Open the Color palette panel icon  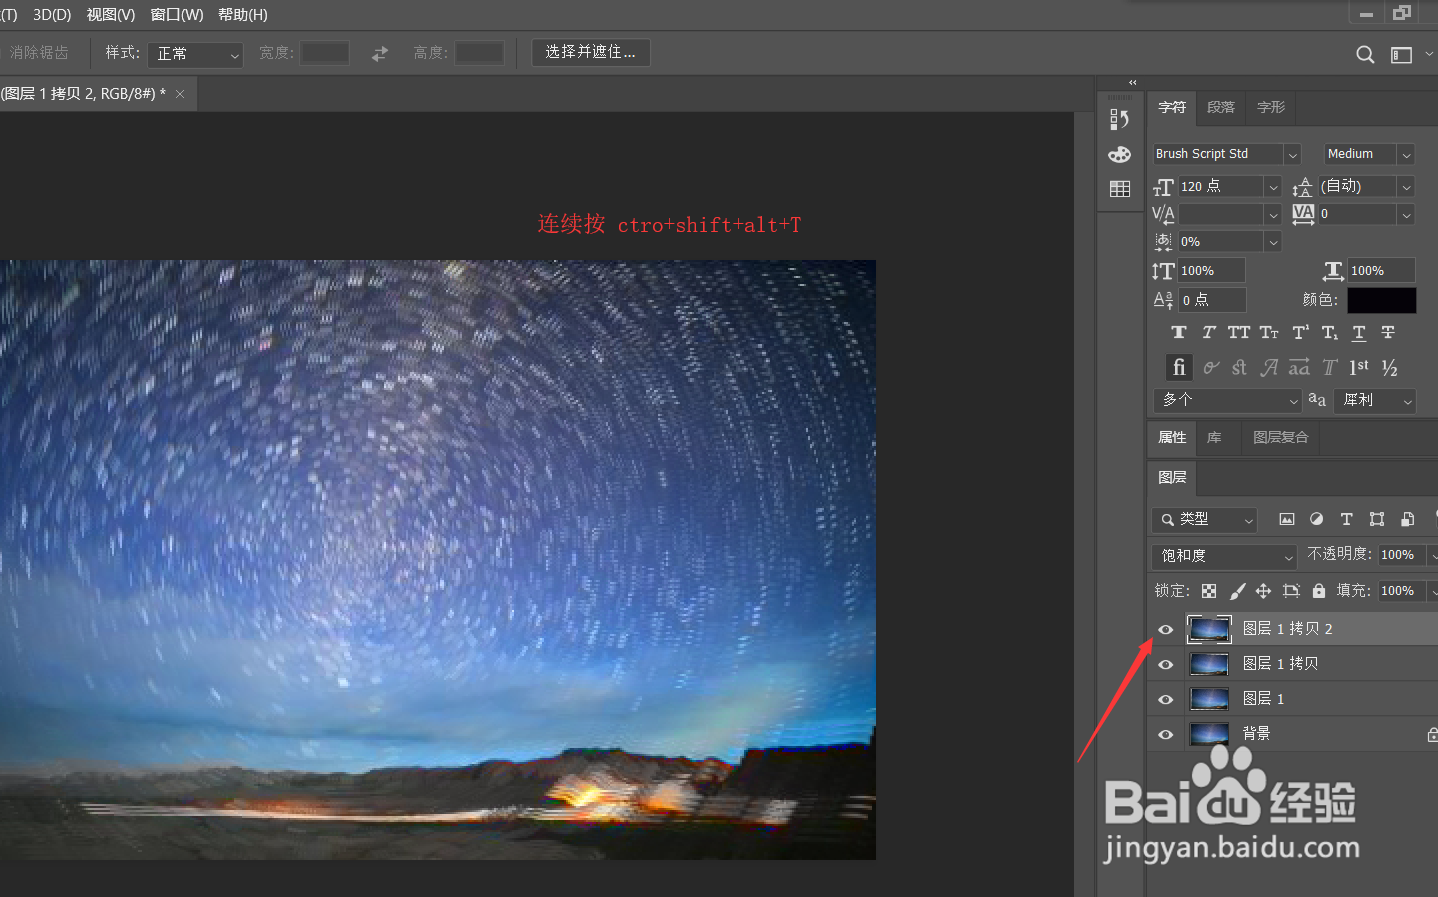1119,154
